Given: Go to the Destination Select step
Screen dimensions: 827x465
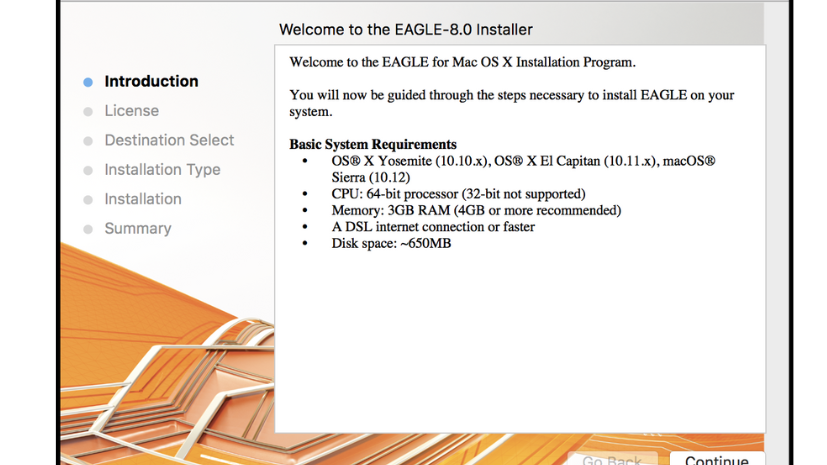Looking at the screenshot, I should point(169,140).
